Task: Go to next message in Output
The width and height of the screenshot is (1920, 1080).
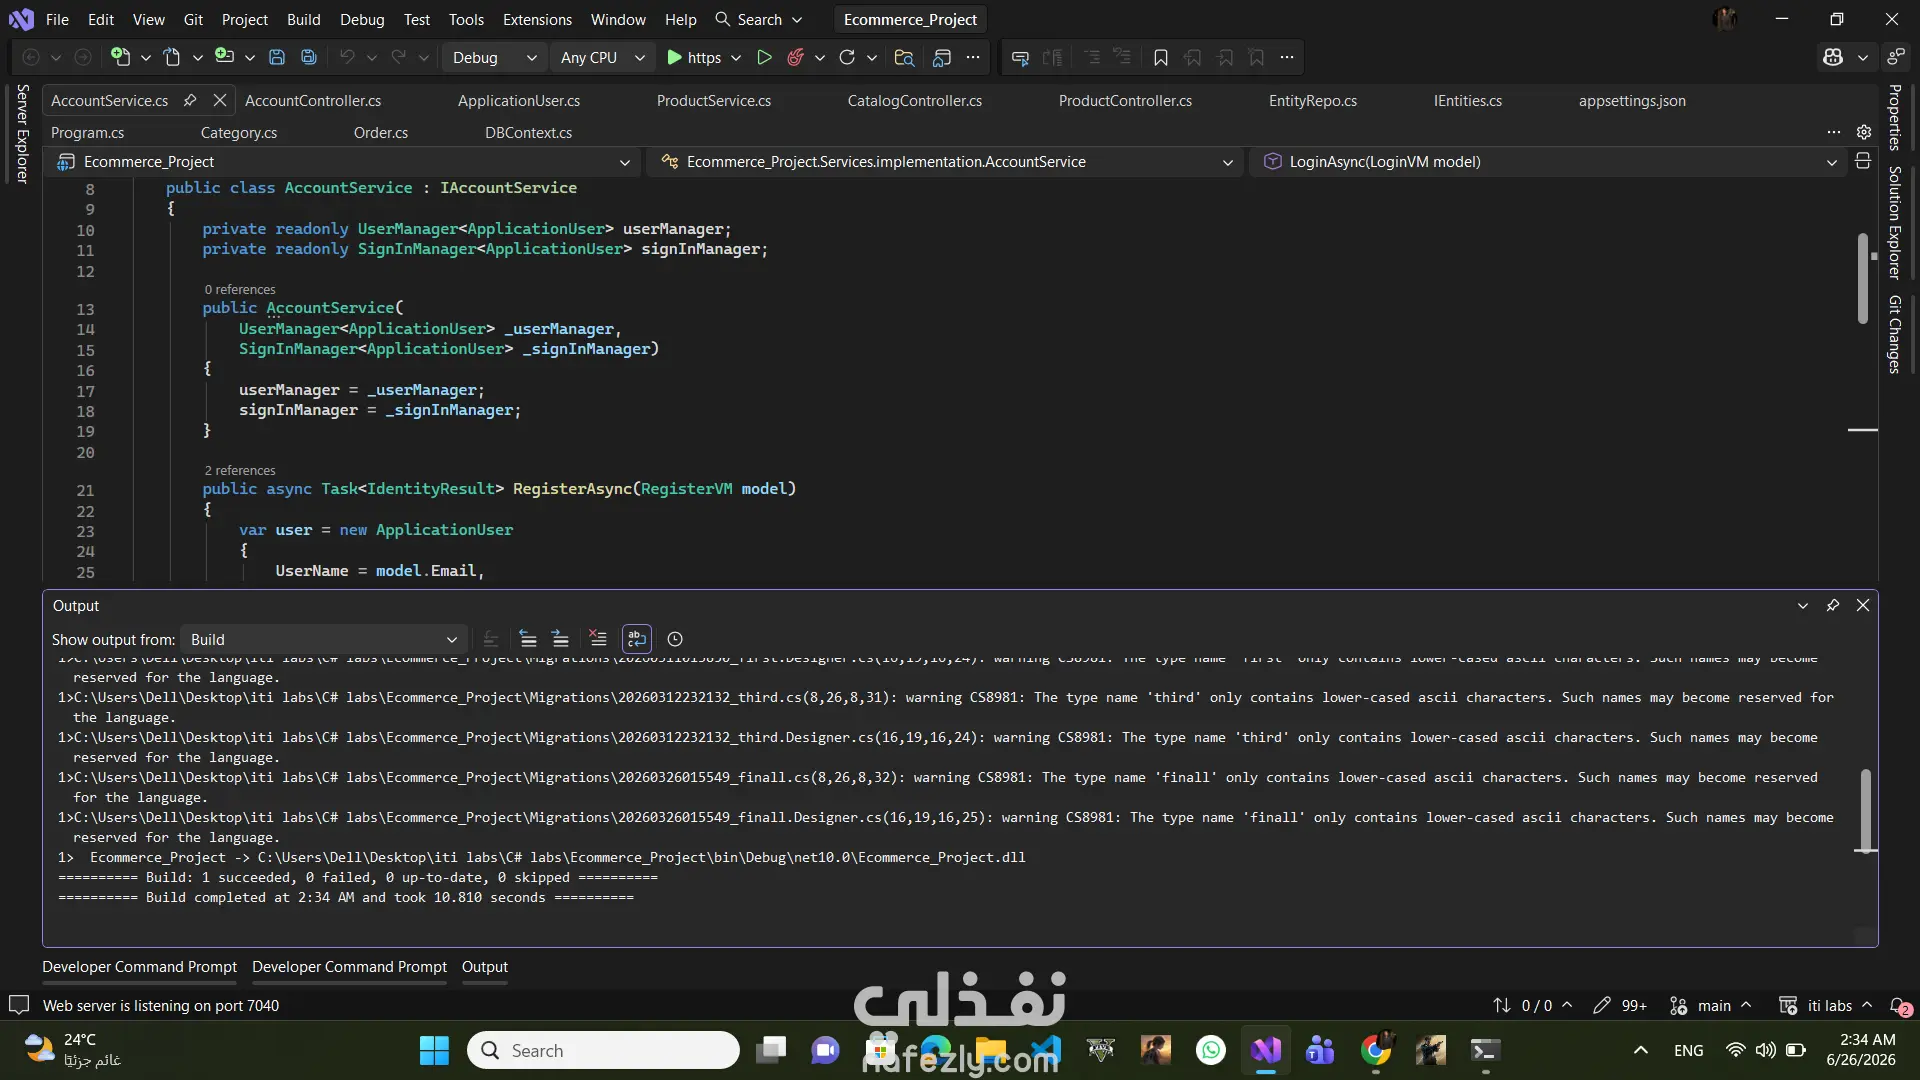Action: pos(560,639)
